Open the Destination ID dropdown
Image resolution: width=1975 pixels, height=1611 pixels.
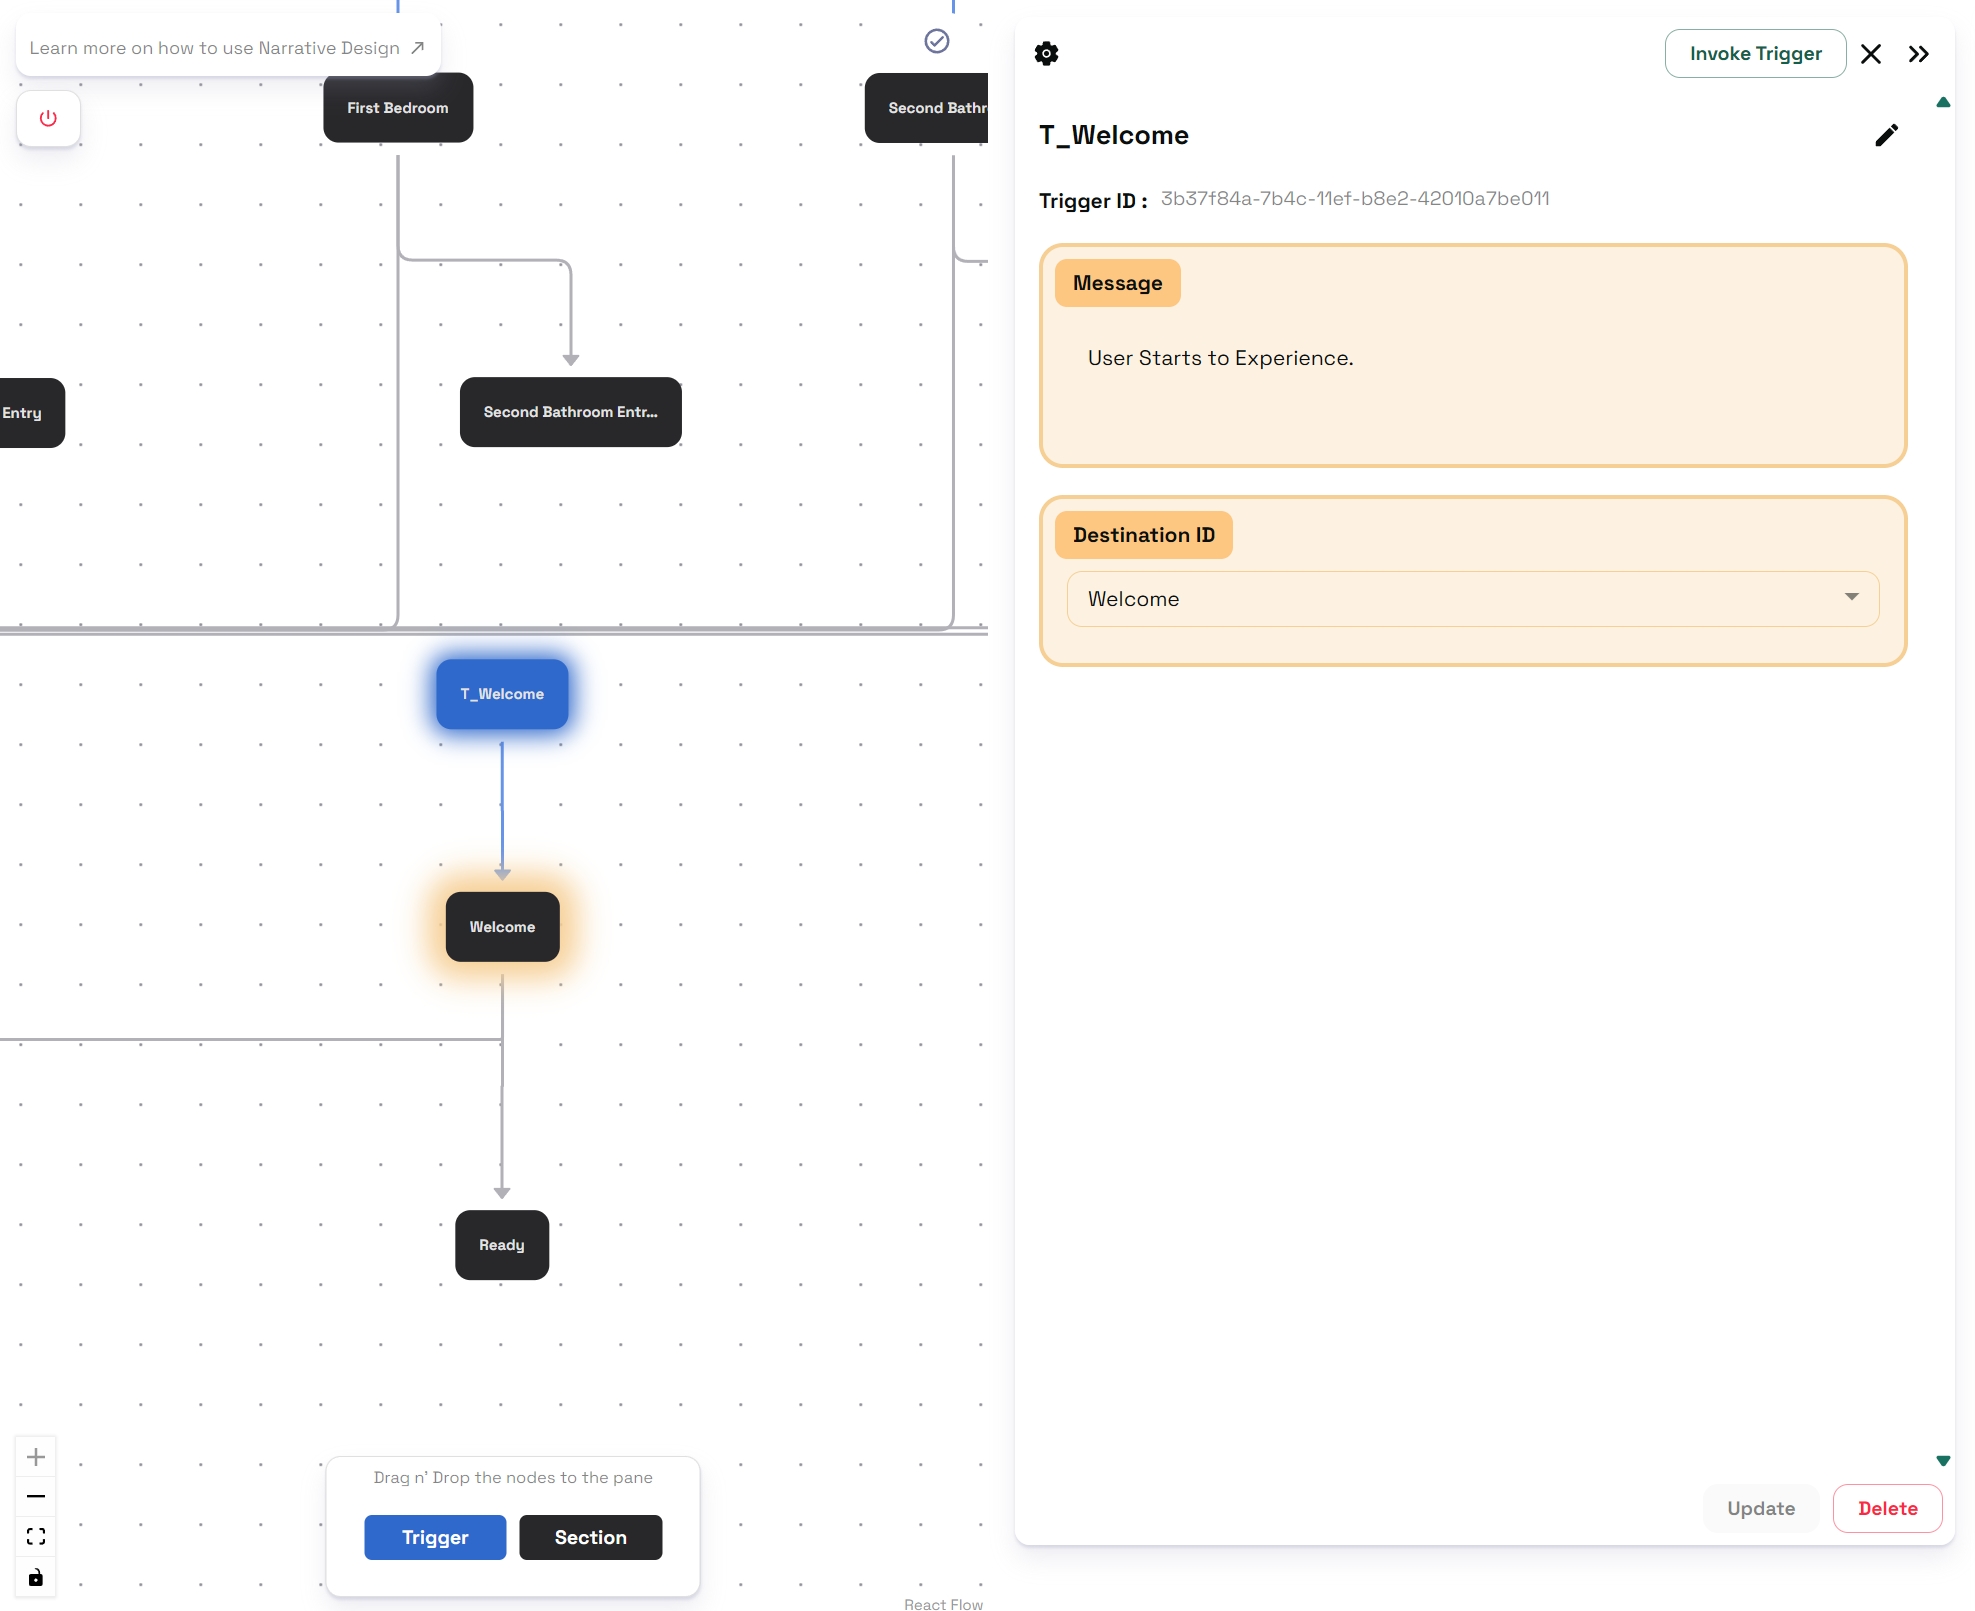click(1472, 599)
